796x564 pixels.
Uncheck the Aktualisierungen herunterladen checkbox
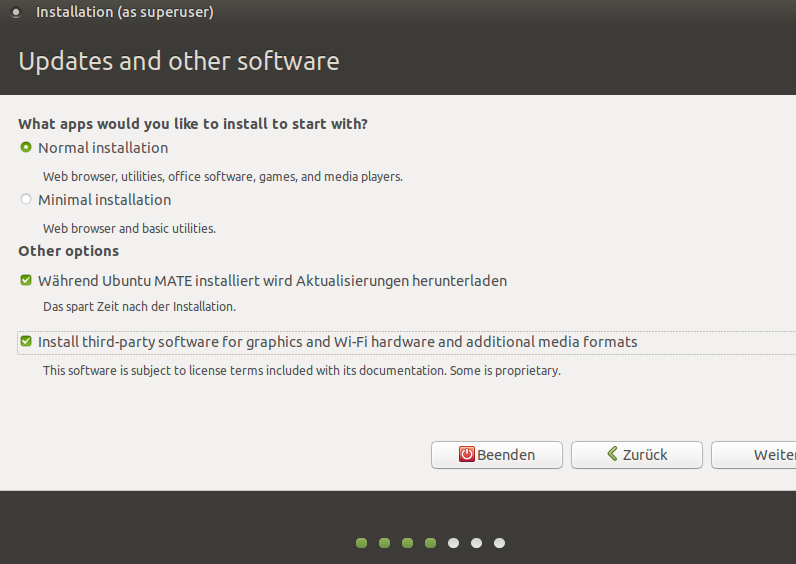26,281
